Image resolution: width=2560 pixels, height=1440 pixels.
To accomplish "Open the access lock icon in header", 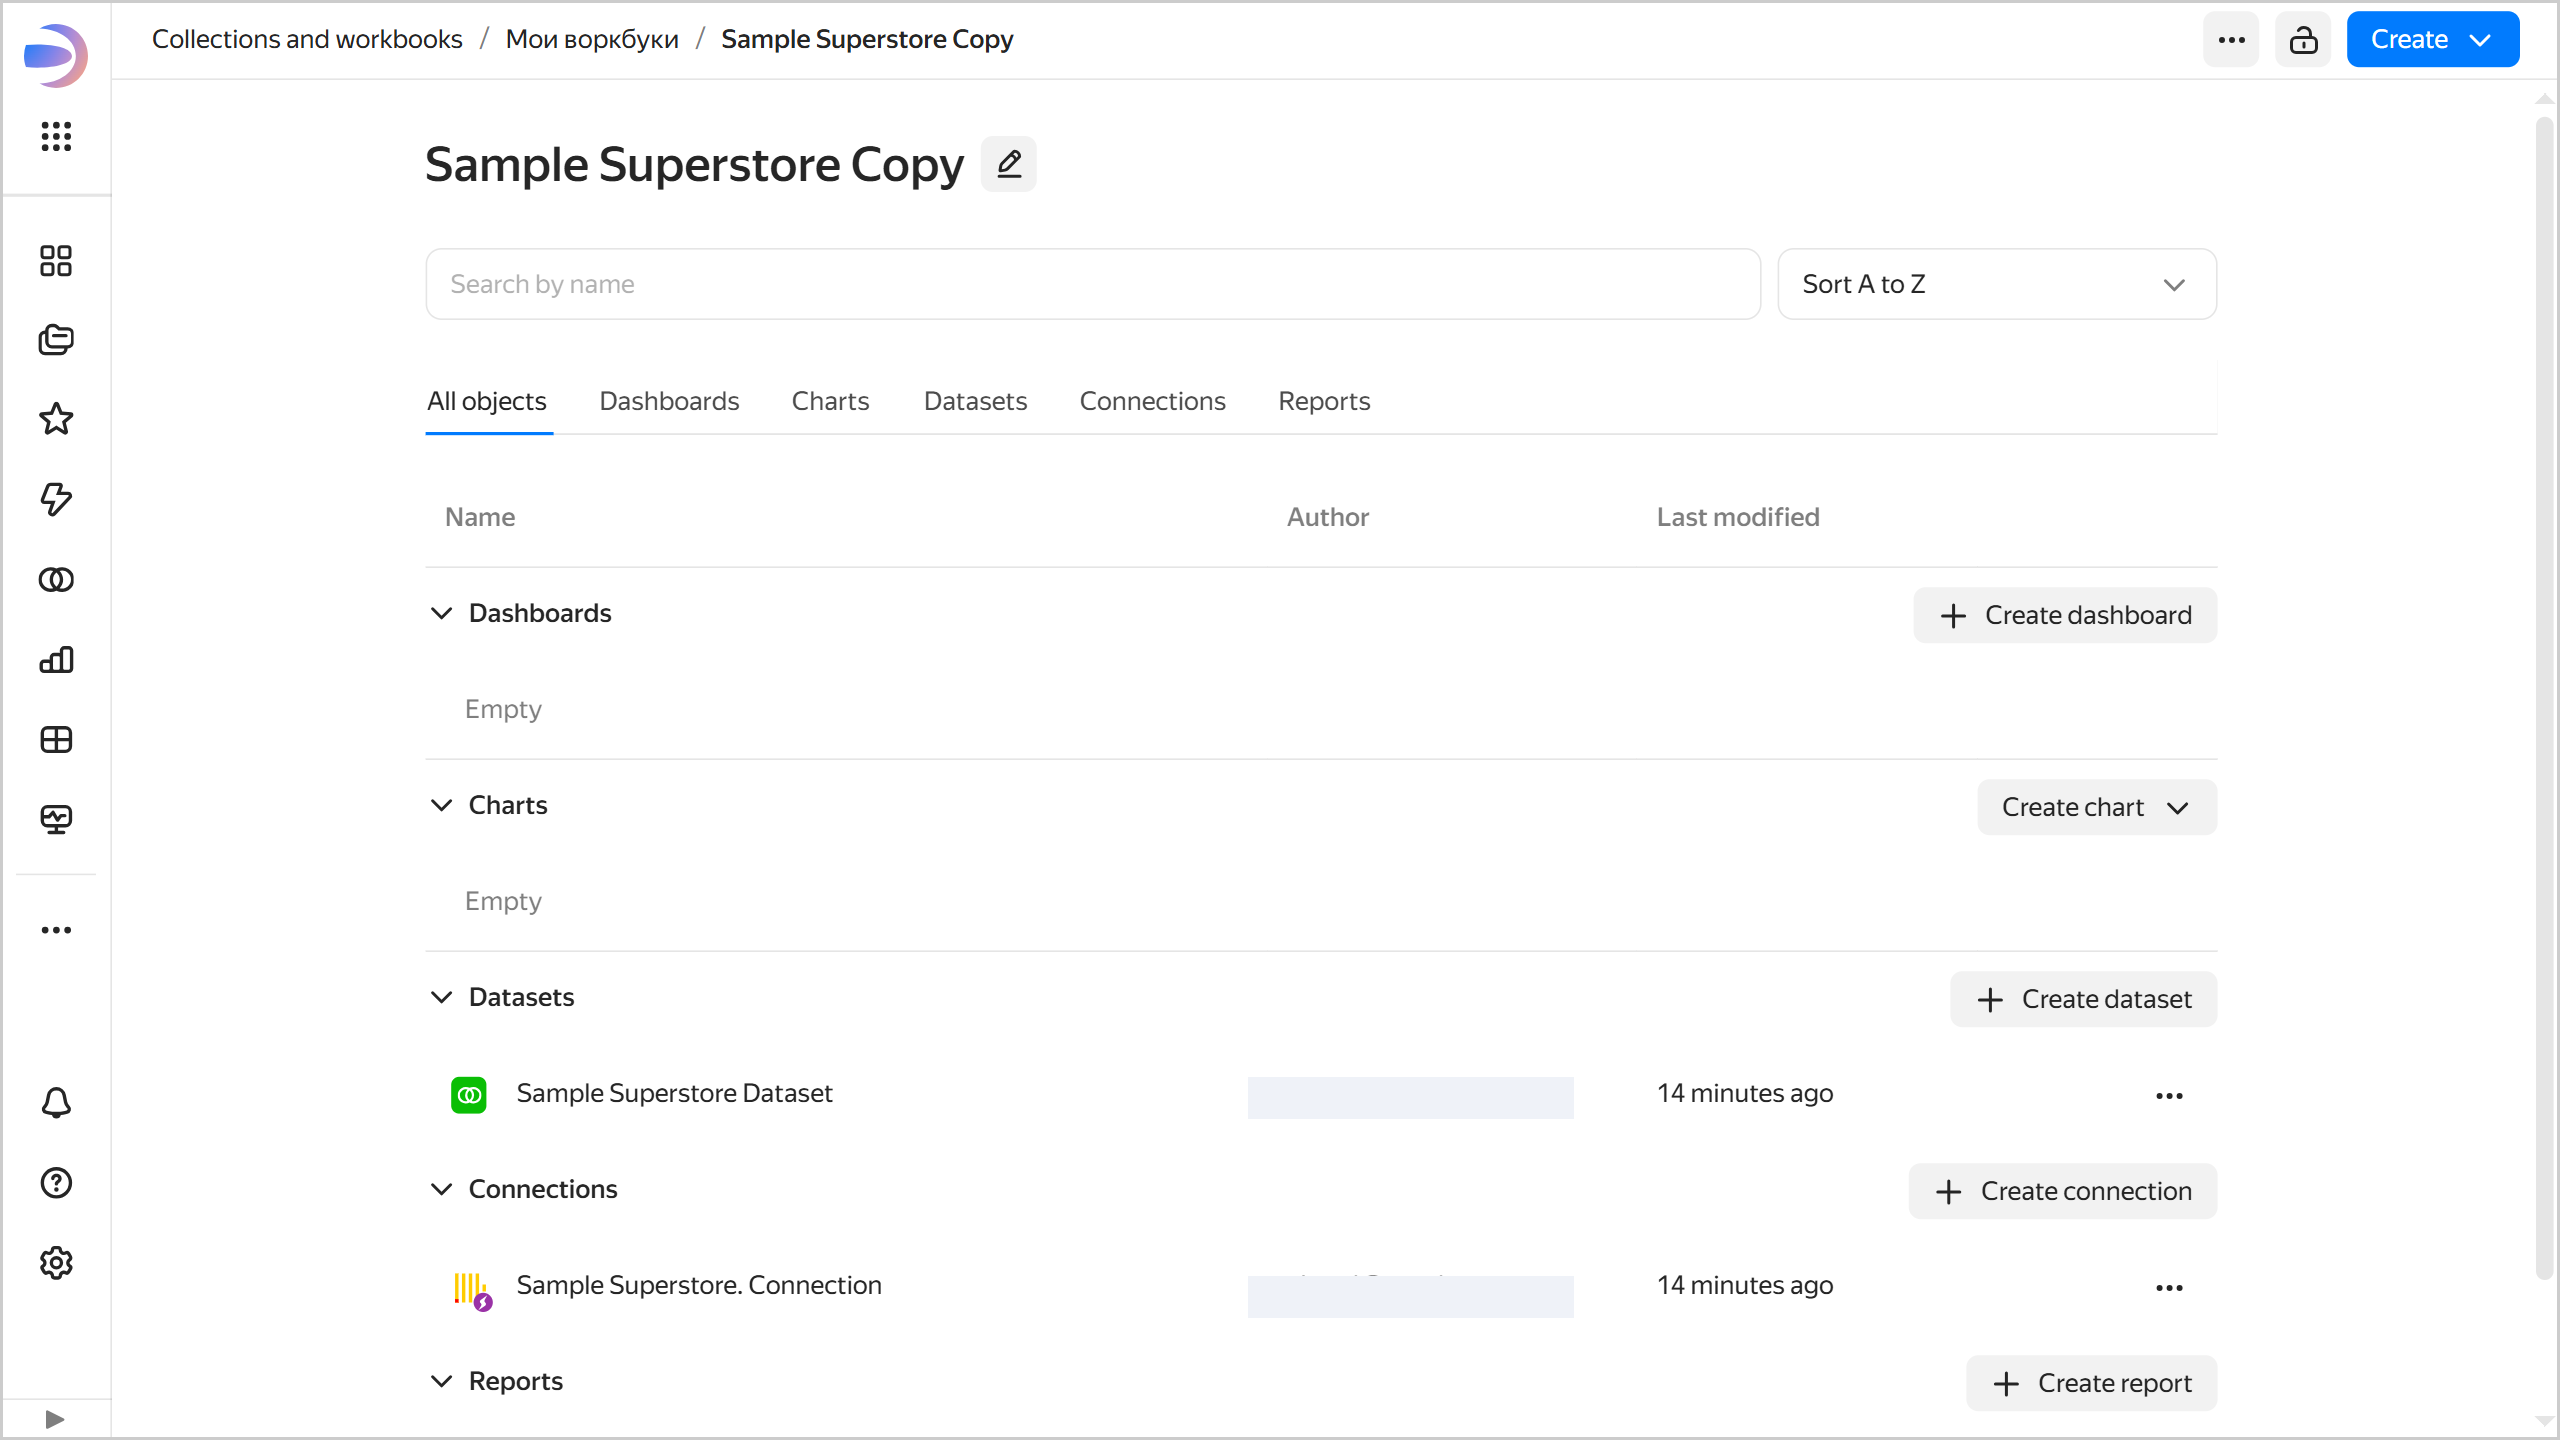I will (x=2303, y=40).
